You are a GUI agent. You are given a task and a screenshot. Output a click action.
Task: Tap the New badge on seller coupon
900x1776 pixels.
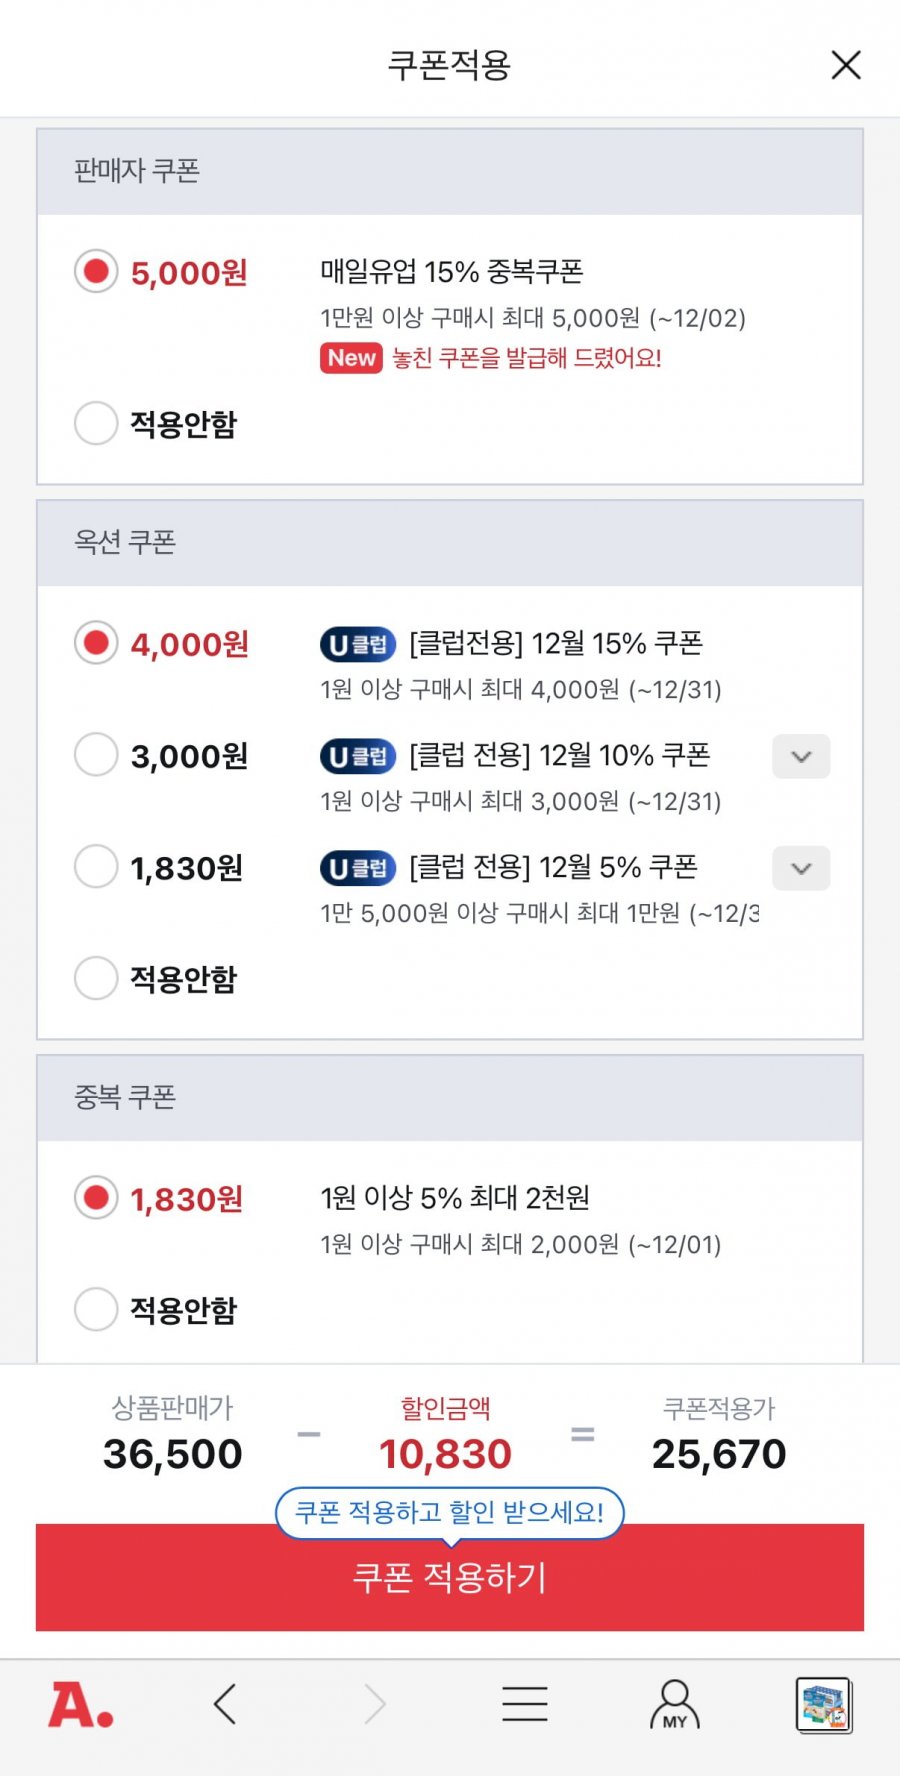pos(351,358)
